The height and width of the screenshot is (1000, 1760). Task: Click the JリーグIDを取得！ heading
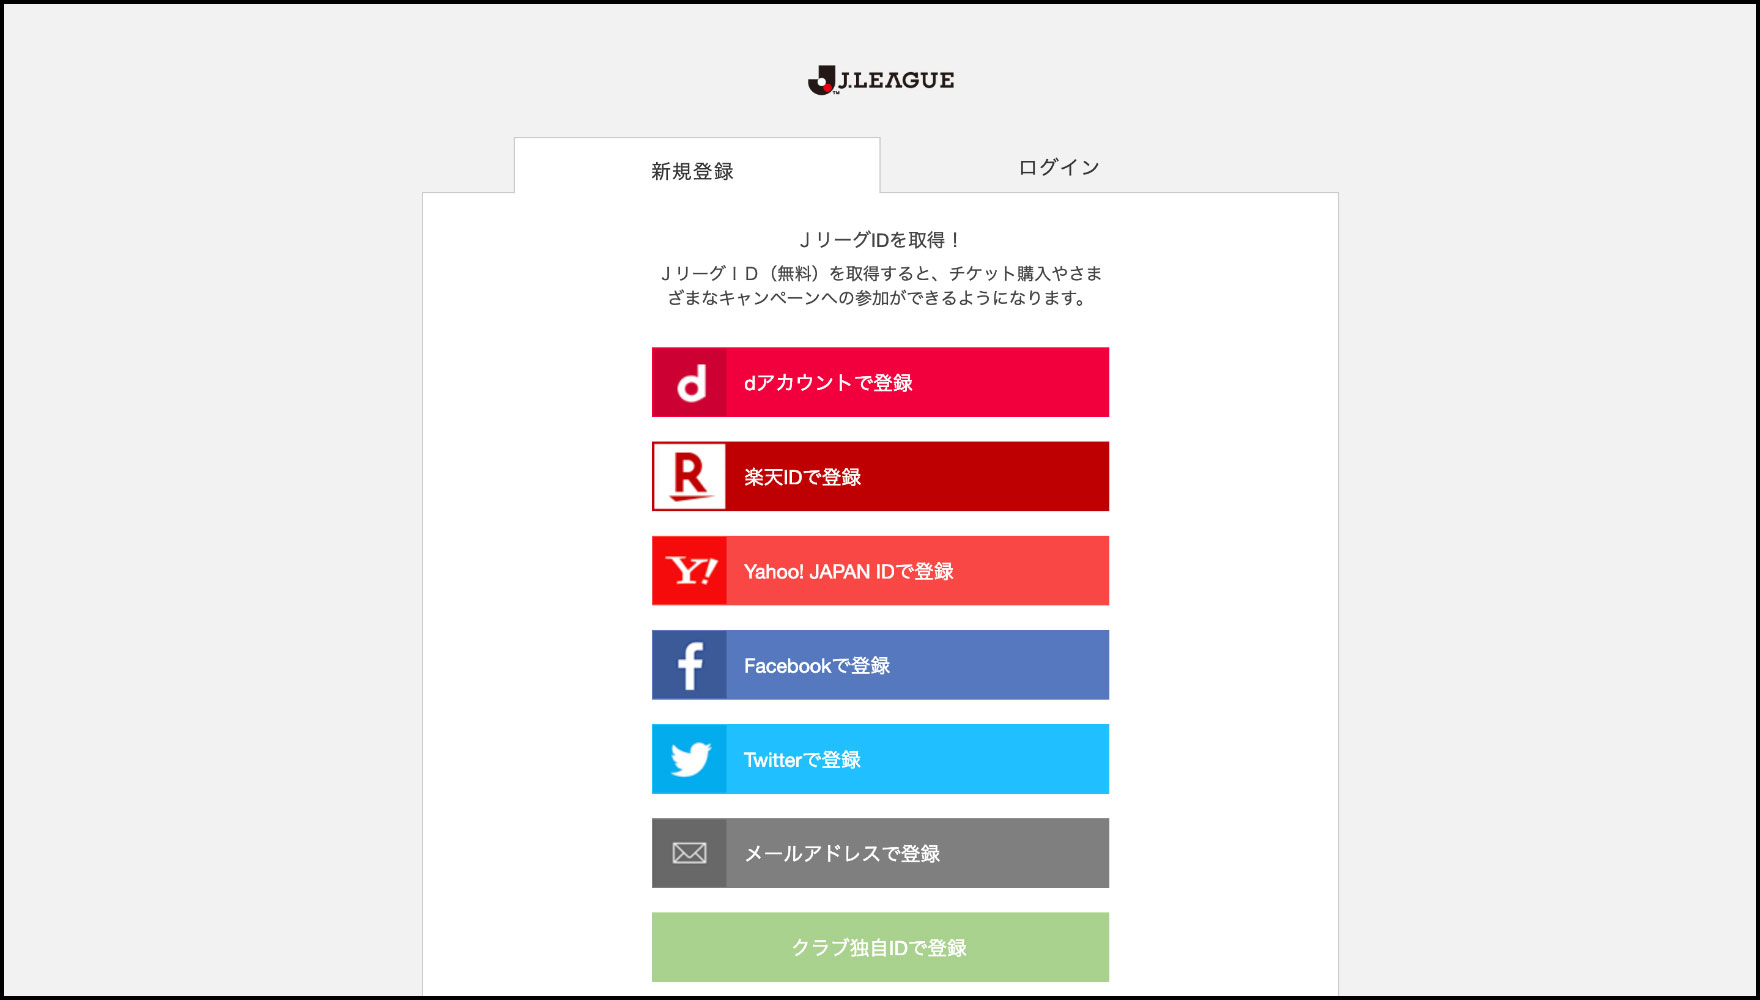880,240
